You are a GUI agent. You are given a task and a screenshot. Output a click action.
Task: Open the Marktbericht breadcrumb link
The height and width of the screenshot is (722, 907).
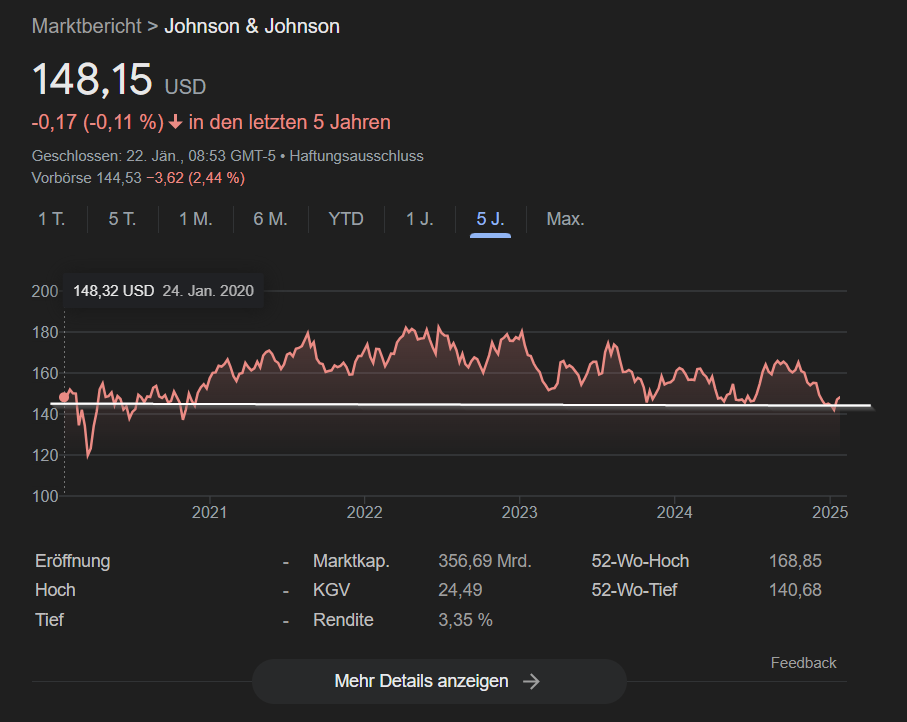point(87,26)
